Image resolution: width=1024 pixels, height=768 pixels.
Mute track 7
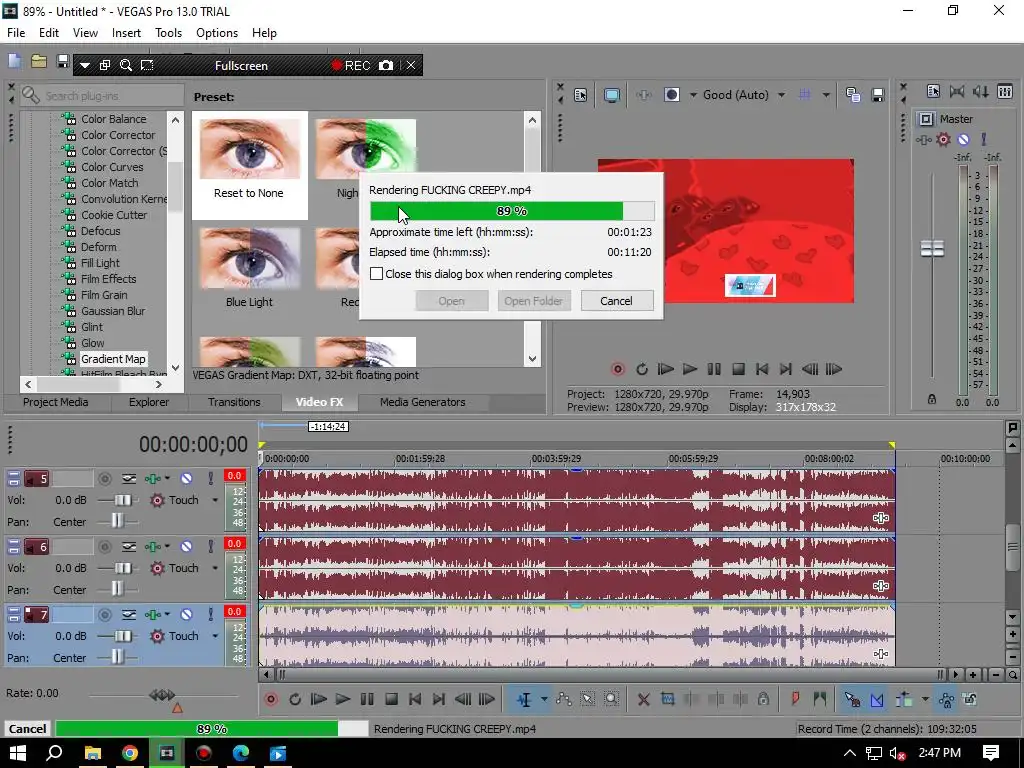click(187, 615)
